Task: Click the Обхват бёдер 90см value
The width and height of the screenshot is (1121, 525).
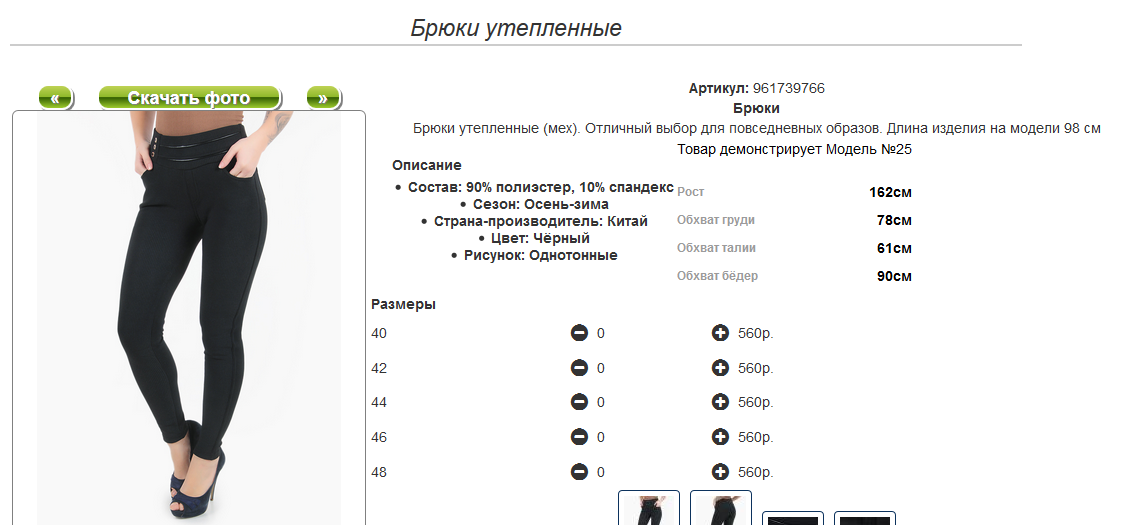Action: point(894,276)
